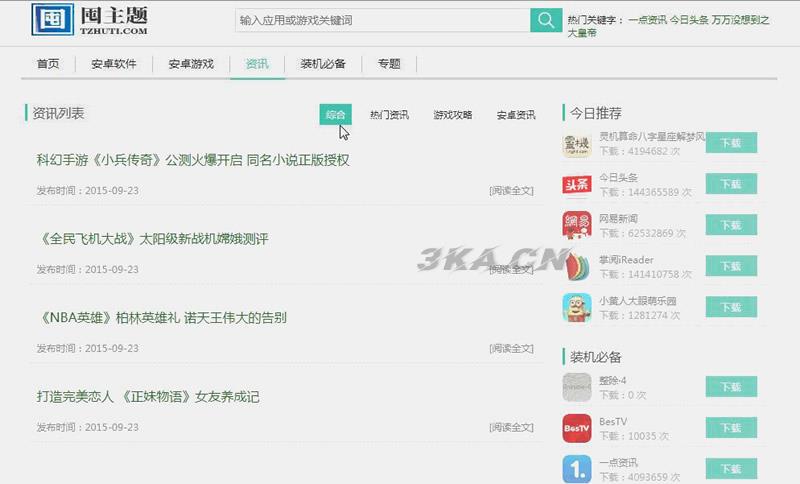Click 阅读全文 for the NBA英雄 article
The height and width of the screenshot is (484, 800).
pyautogui.click(x=511, y=349)
